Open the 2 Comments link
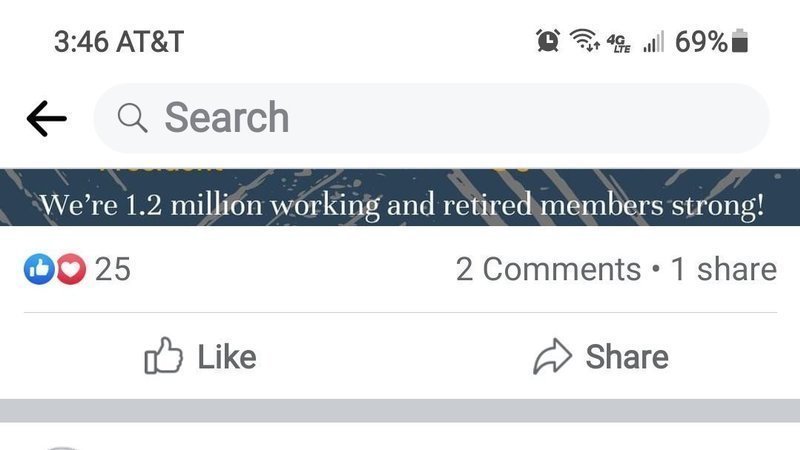The image size is (800, 450). coord(548,269)
